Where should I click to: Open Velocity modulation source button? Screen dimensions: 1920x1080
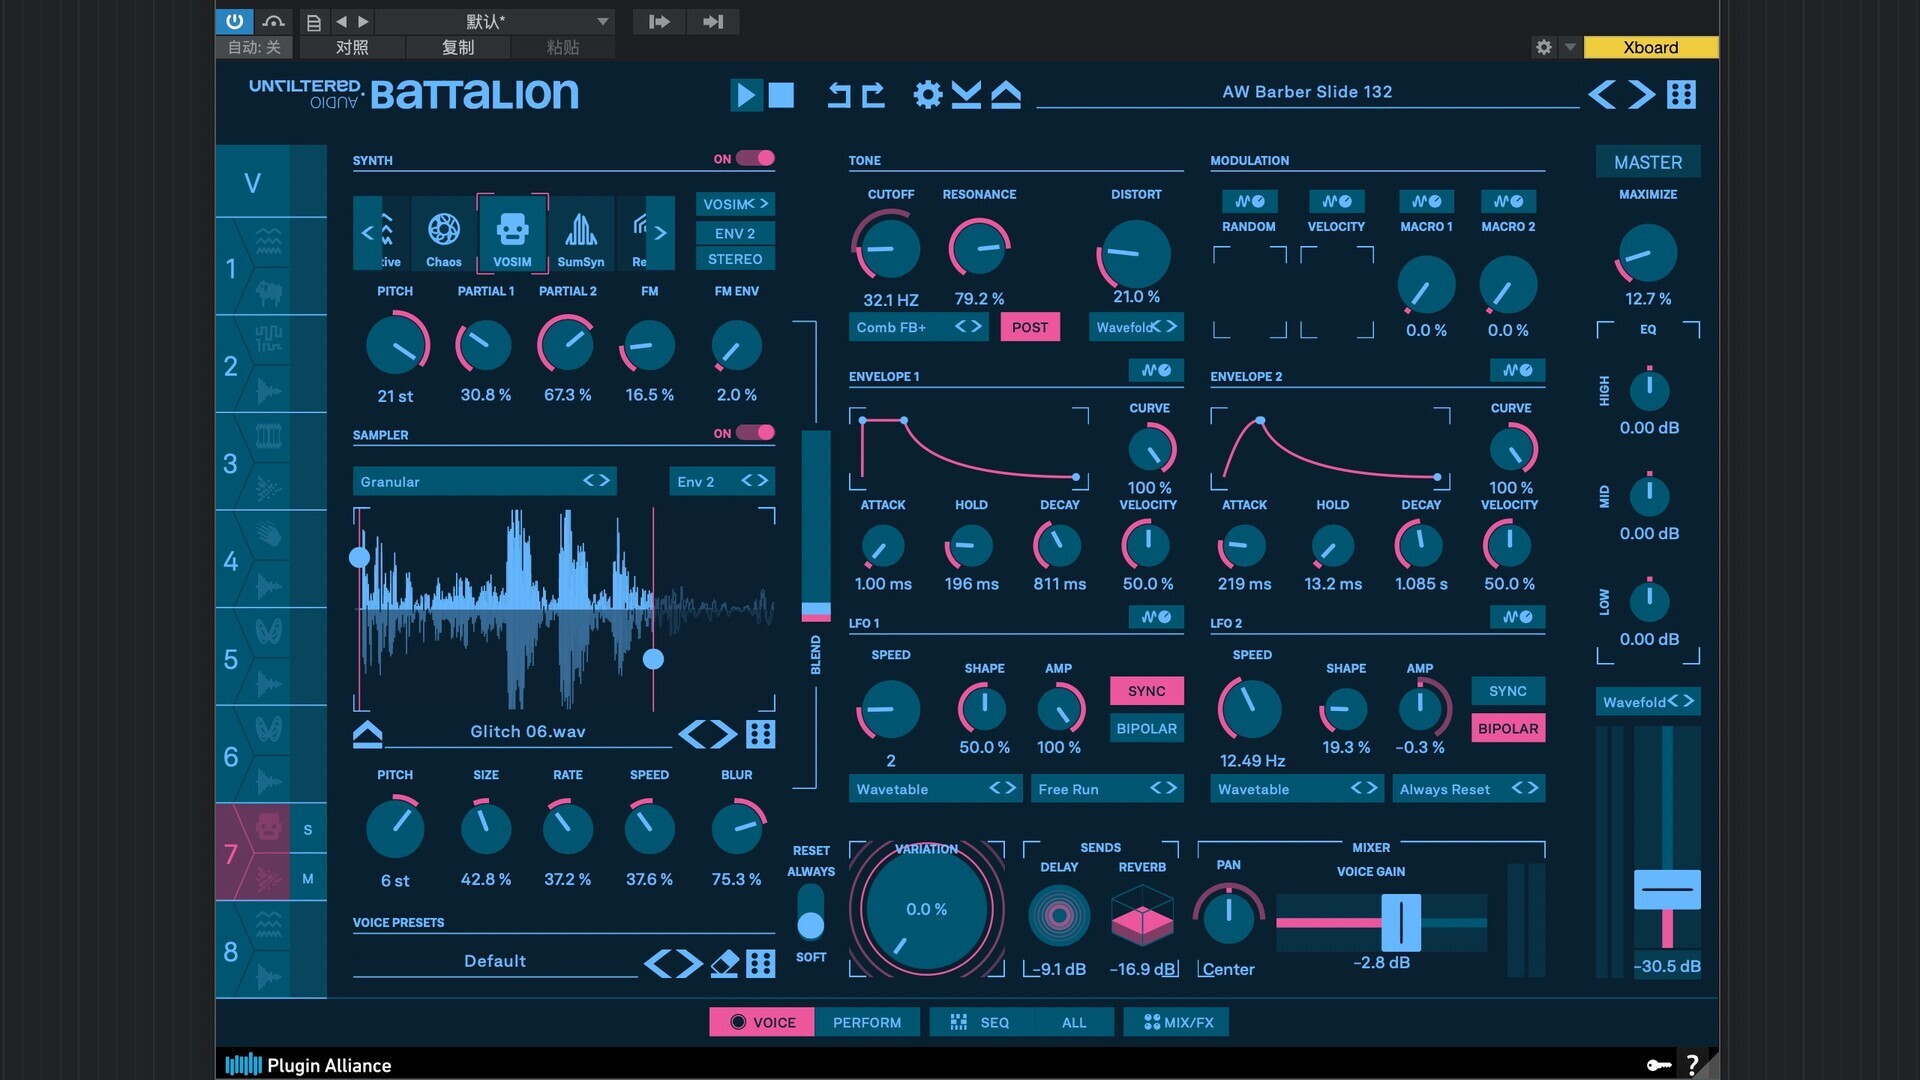coord(1336,201)
